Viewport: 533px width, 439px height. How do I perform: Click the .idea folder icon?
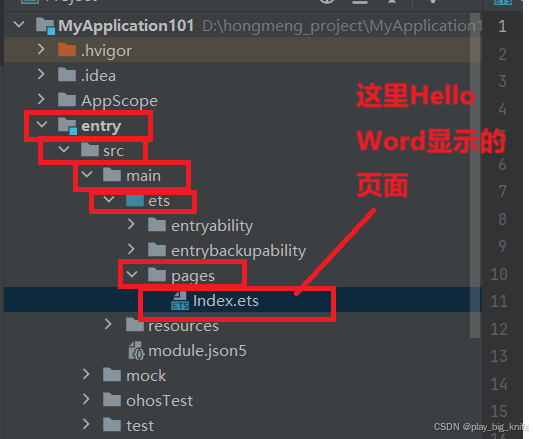(67, 74)
